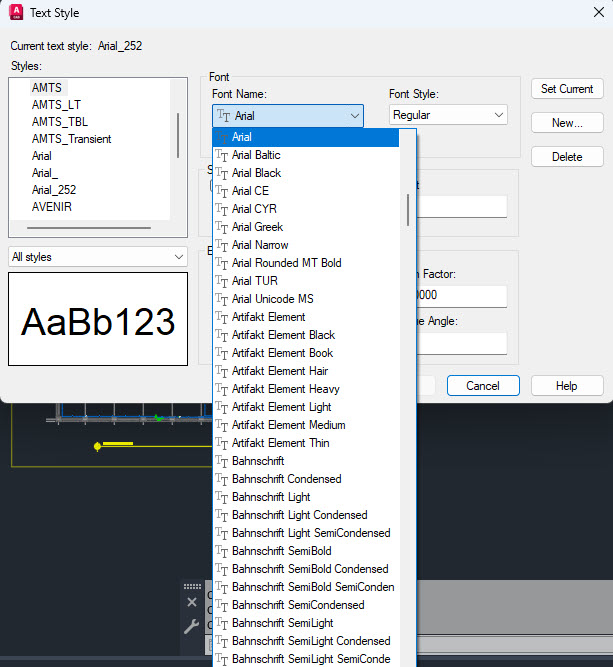This screenshot has width=613, height=667.
Task: Close the Text Style dialog
Action: pos(599,12)
